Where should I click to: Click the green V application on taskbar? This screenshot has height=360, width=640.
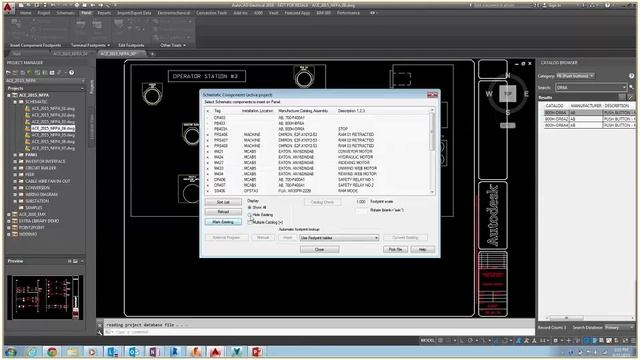tap(236, 352)
